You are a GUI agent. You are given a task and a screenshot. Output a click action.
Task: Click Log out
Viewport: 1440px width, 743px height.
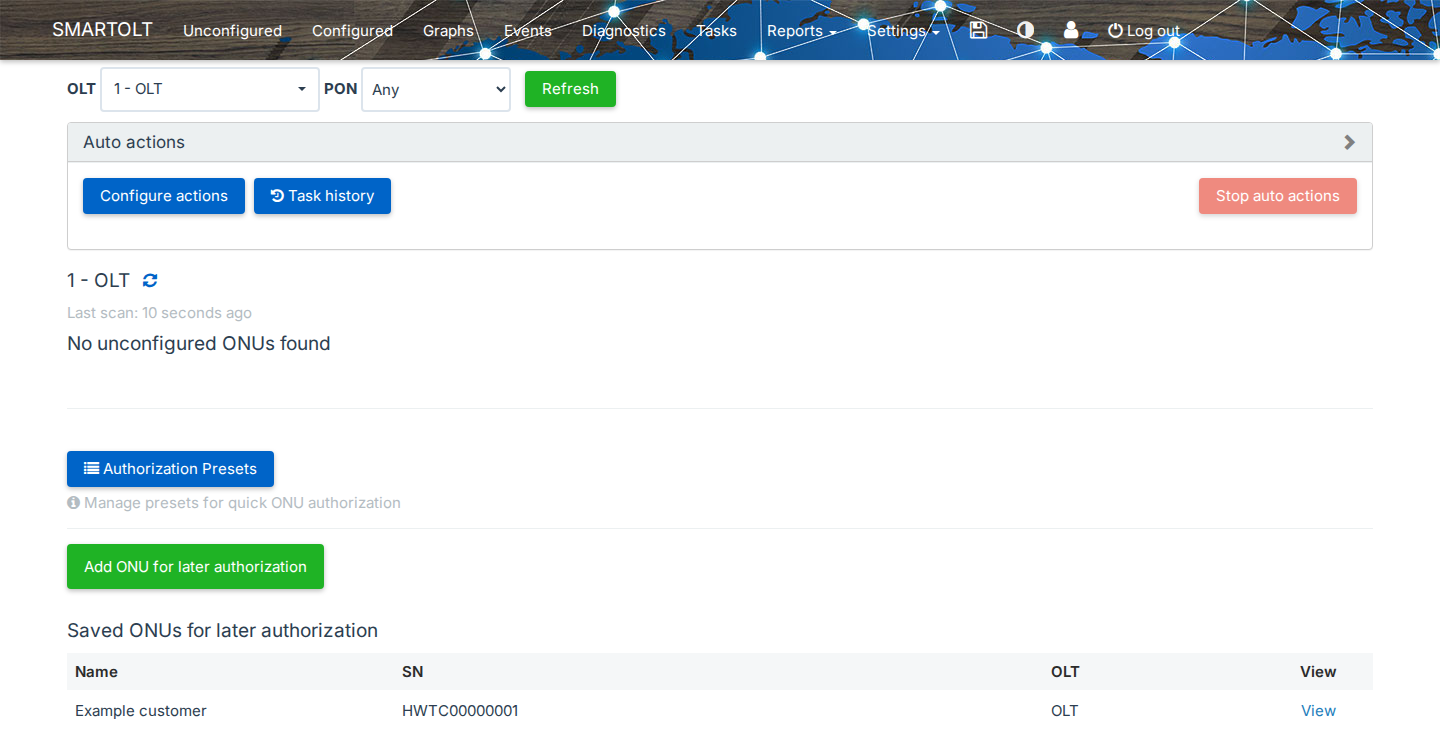1144,31
